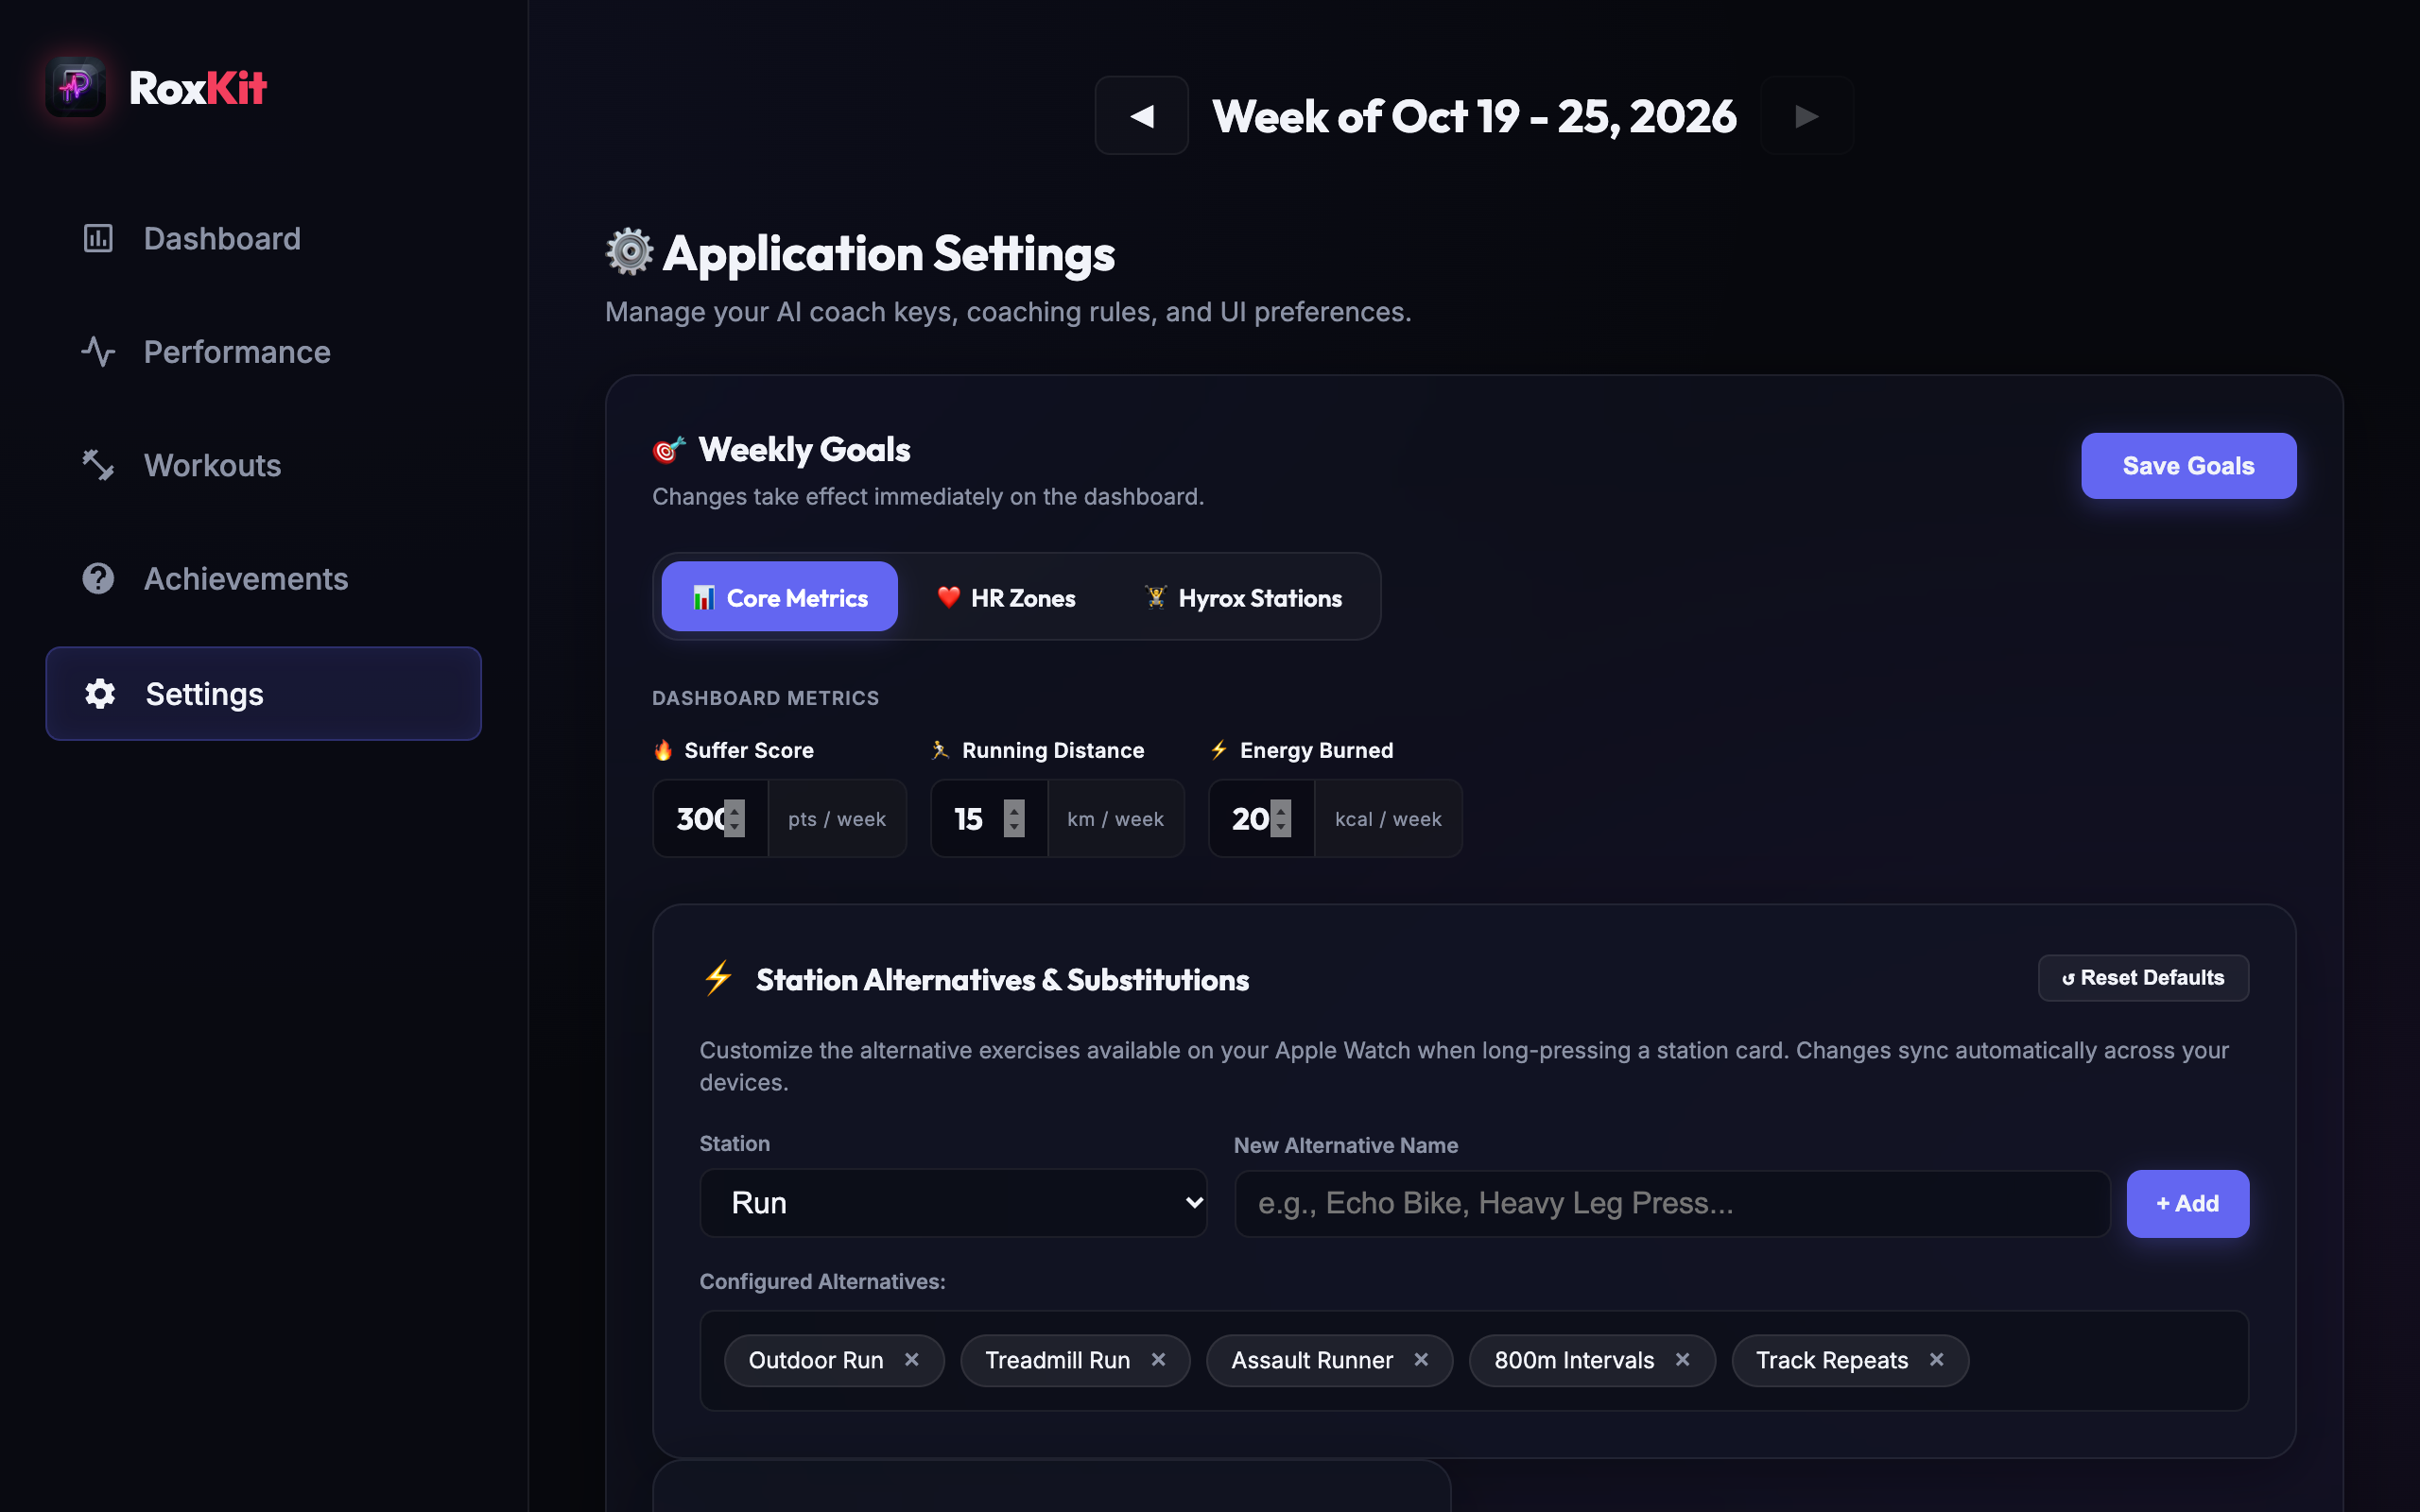Click the + Add button

2187,1203
